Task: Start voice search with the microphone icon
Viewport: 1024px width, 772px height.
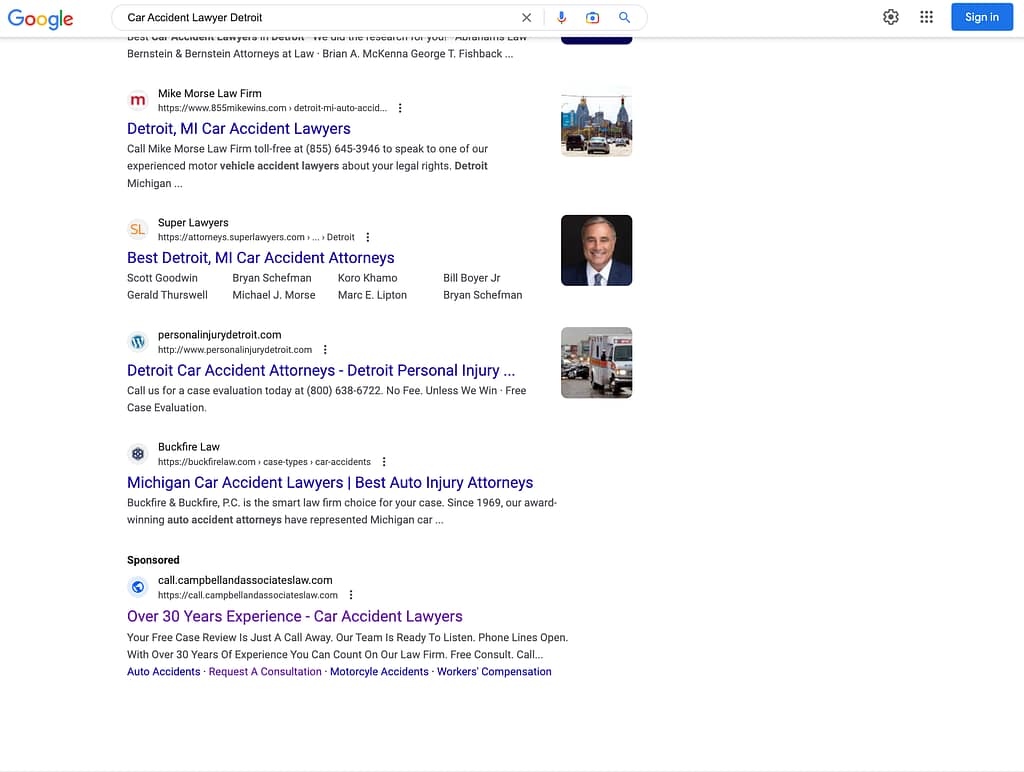Action: (x=562, y=18)
